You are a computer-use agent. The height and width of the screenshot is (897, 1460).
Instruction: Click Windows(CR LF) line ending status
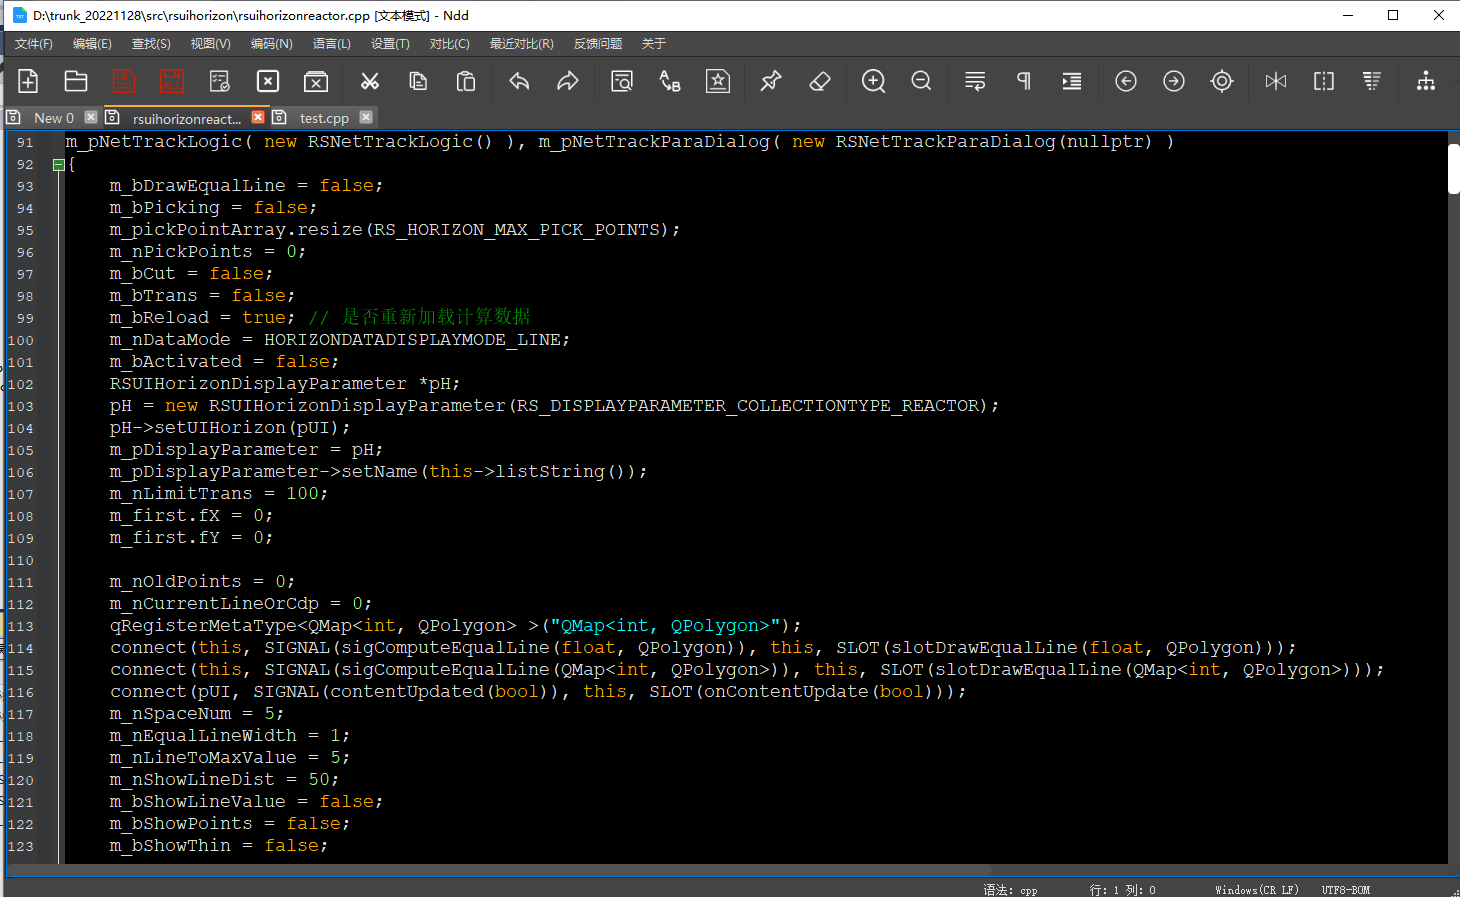coord(1256,890)
